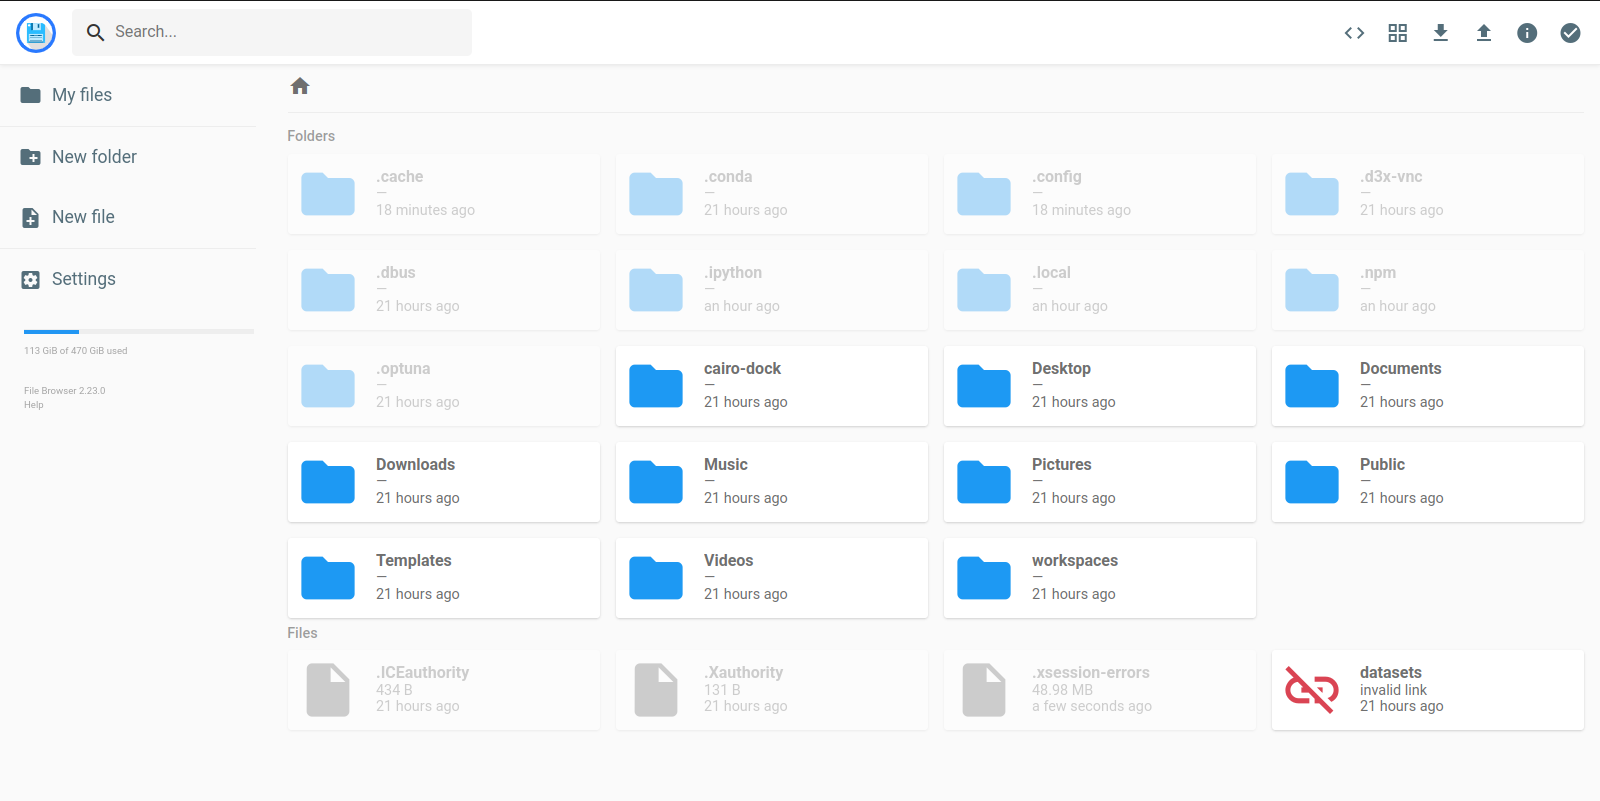Go to home folder breadcrumb icon
Screen dimensions: 1600x801
300,86
